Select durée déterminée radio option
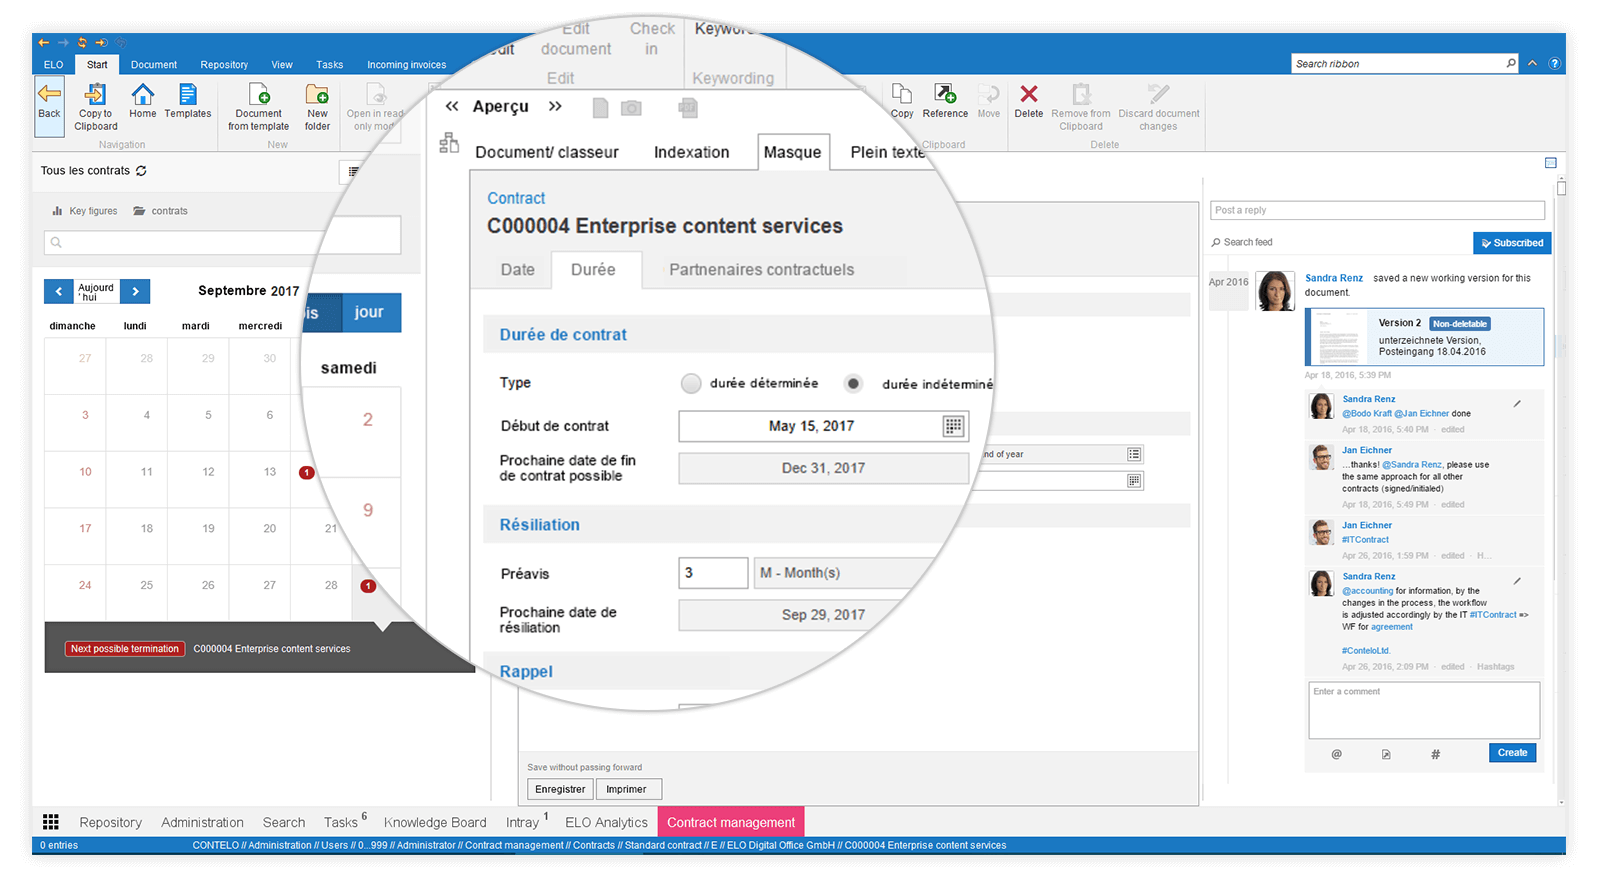Screen dimensions: 1600x888 point(691,383)
